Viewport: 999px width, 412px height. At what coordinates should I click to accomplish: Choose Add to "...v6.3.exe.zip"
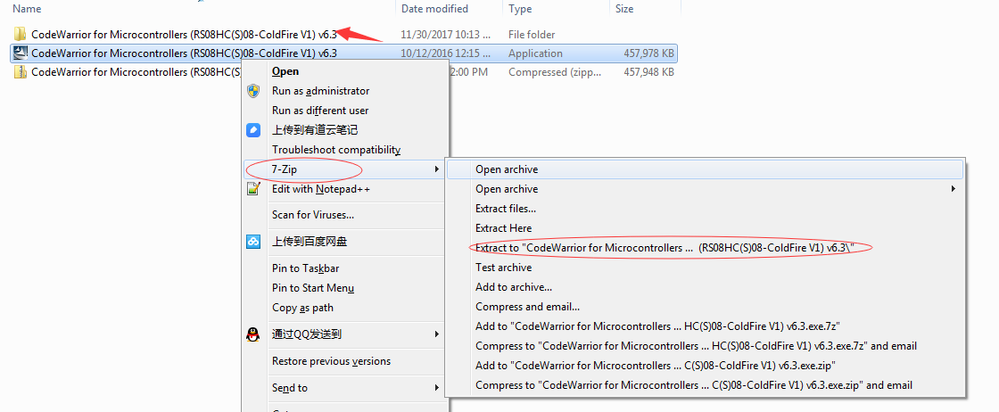point(656,366)
